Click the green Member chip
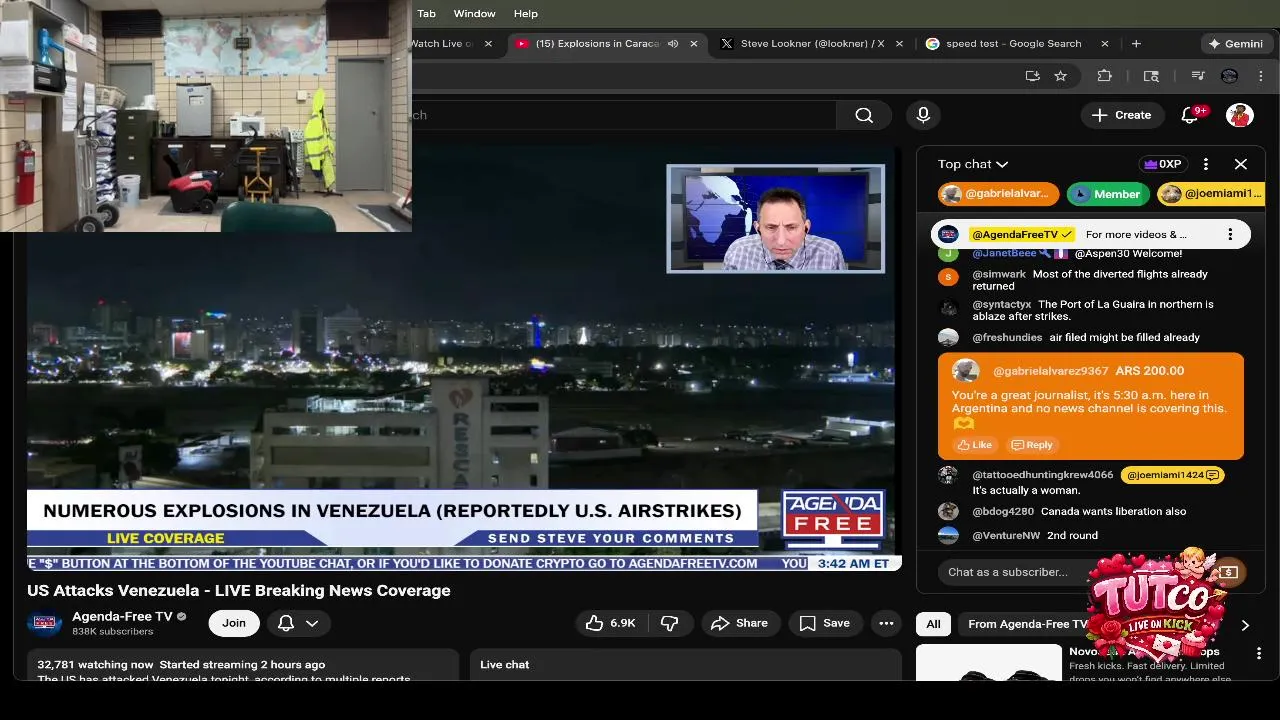The width and height of the screenshot is (1280, 720). (x=1106, y=194)
